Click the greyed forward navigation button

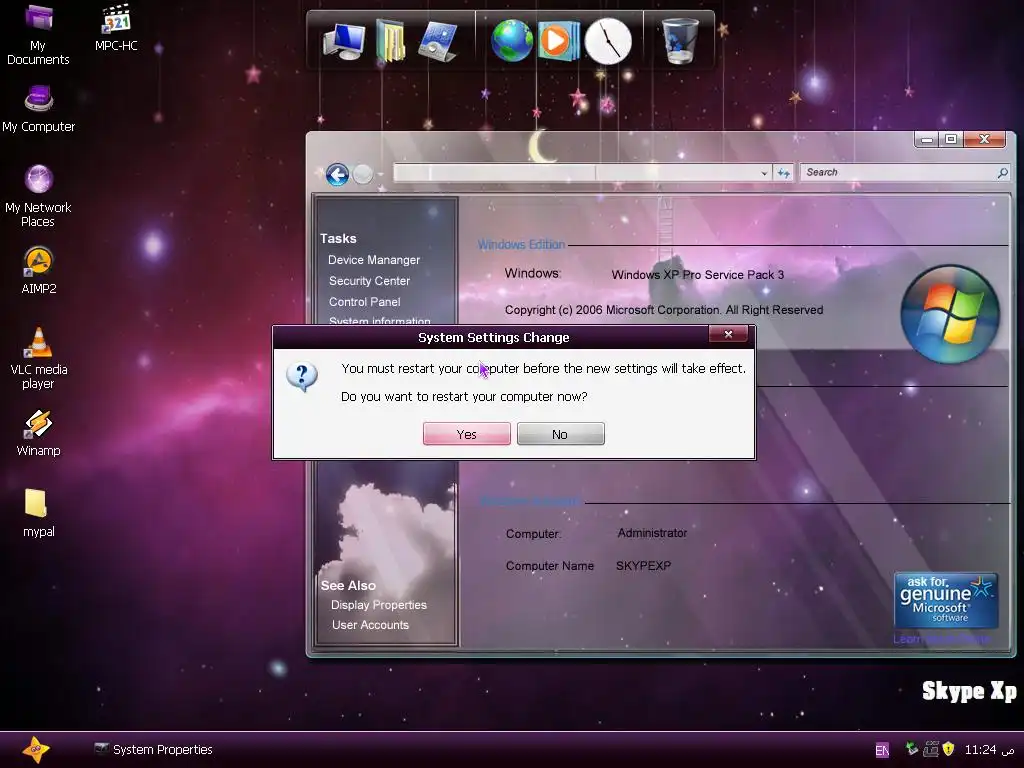tap(362, 174)
